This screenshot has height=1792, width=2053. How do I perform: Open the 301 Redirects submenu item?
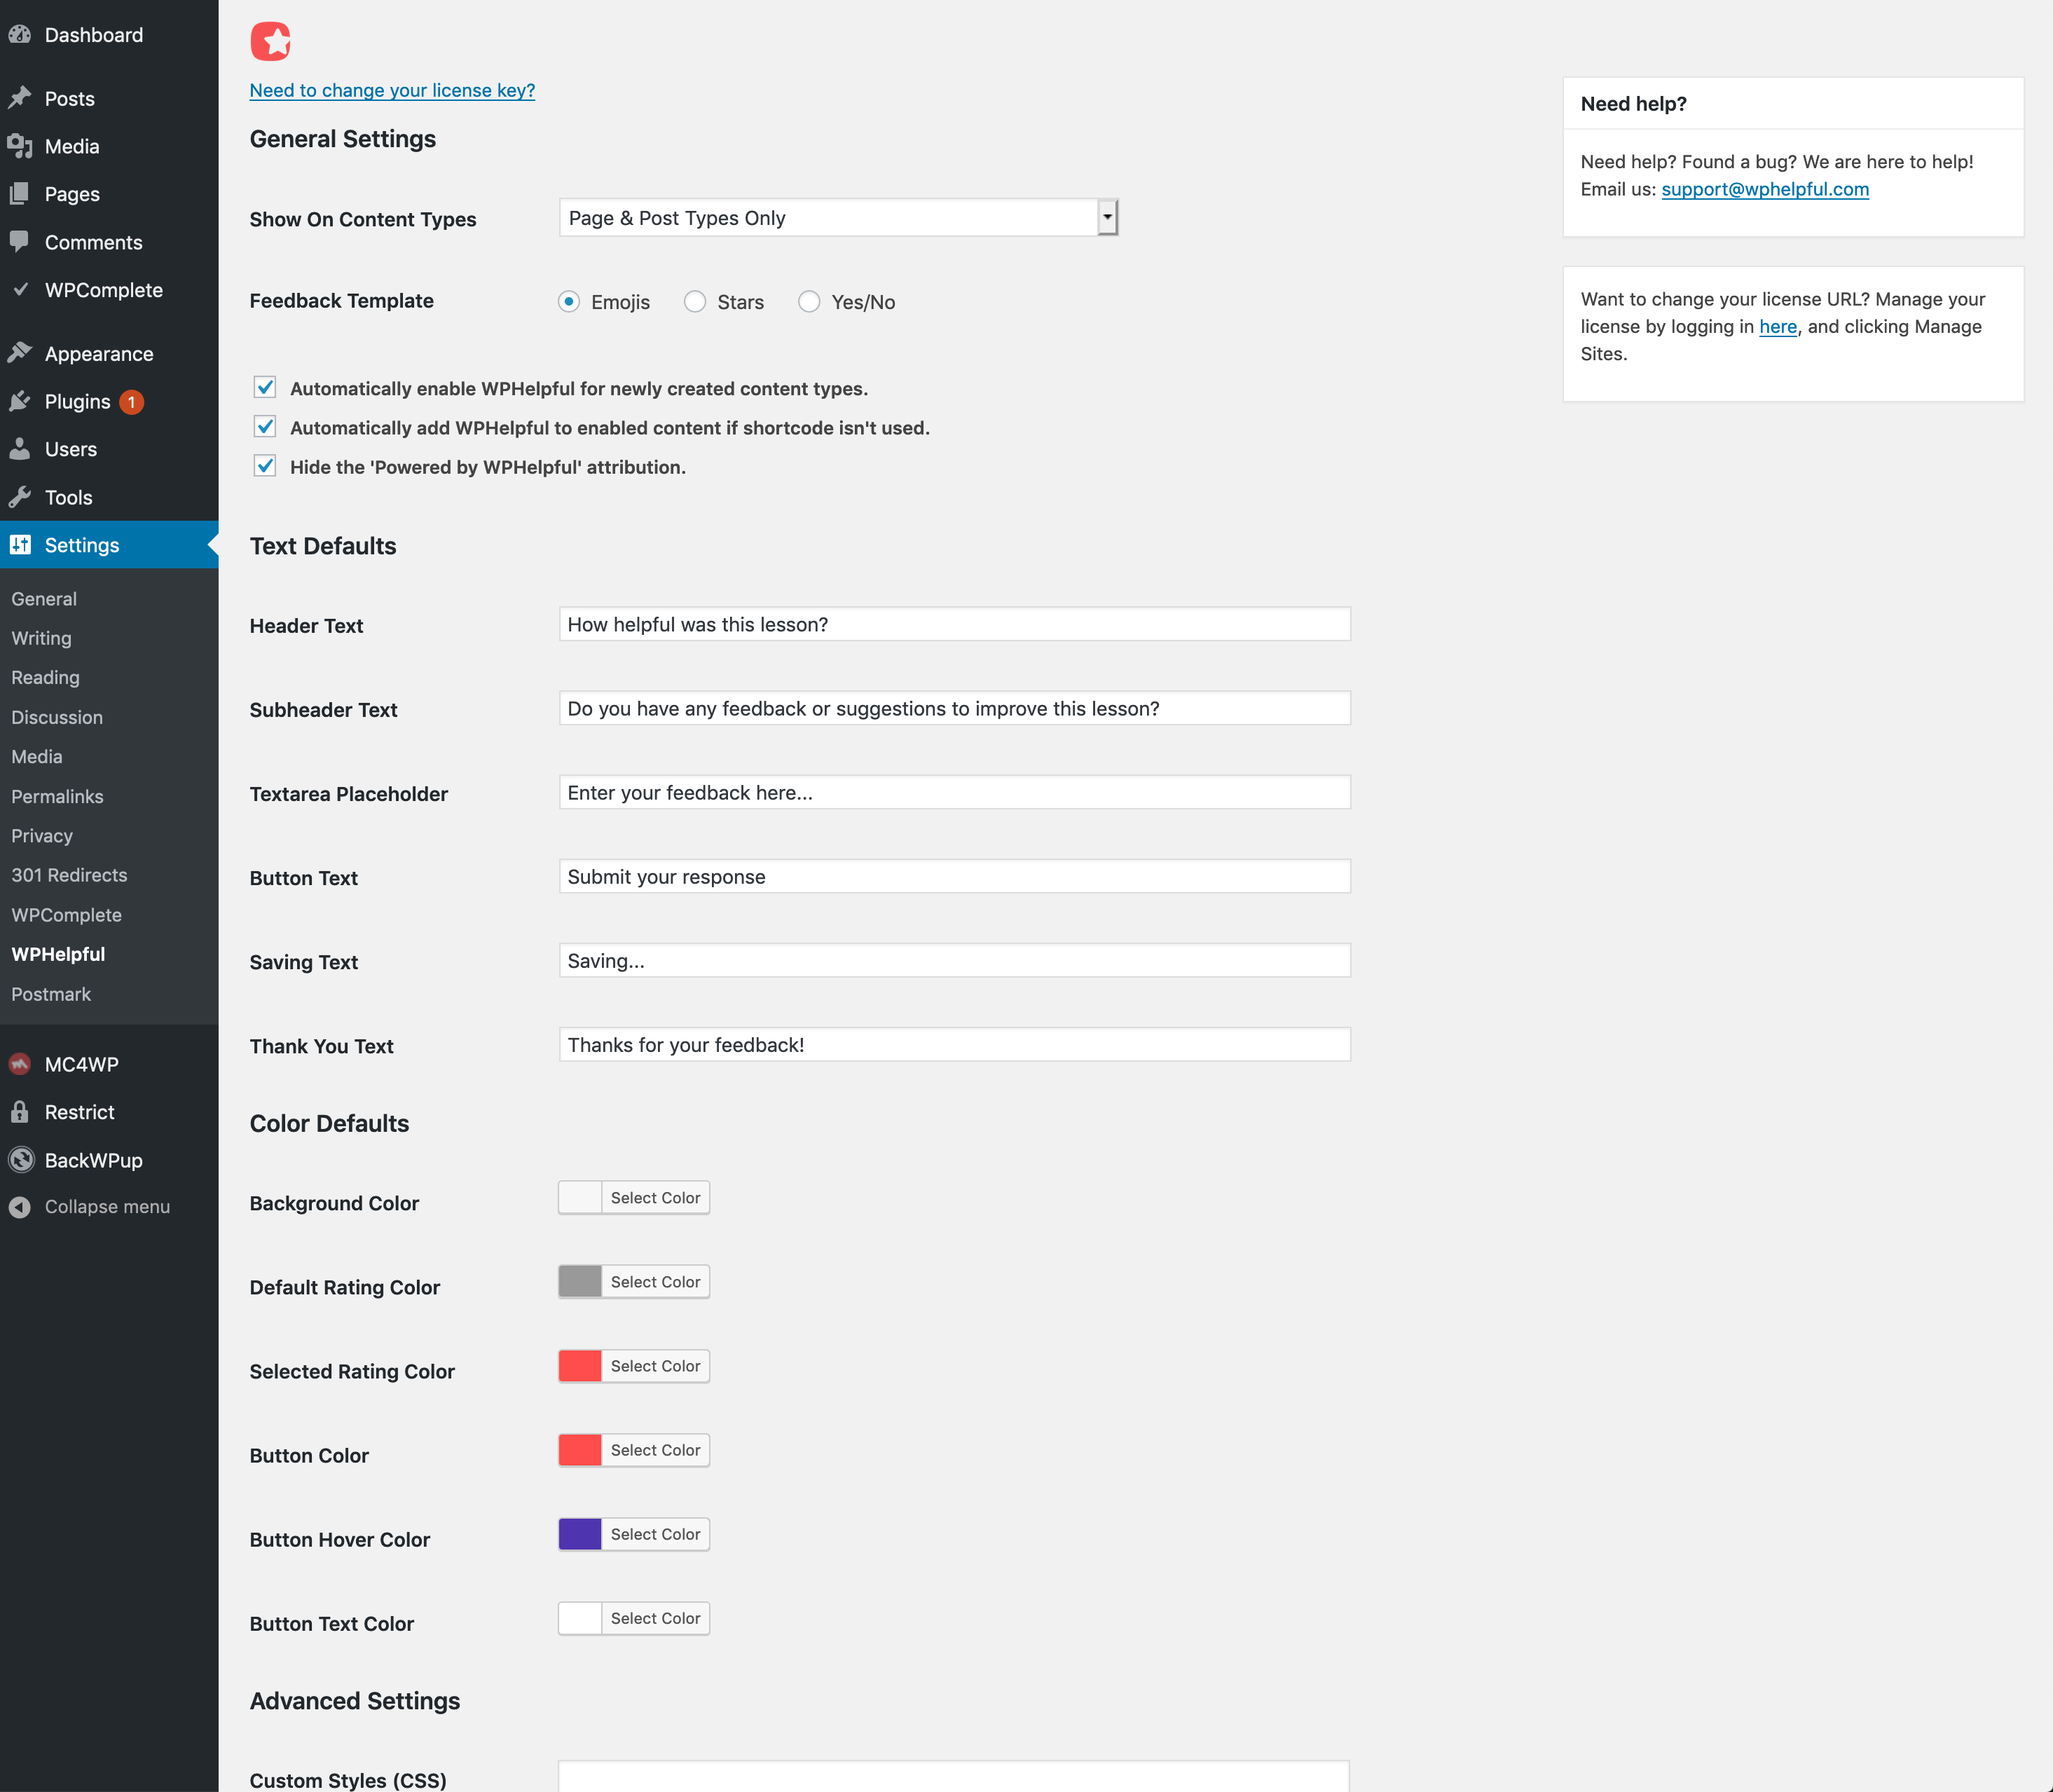(69, 875)
